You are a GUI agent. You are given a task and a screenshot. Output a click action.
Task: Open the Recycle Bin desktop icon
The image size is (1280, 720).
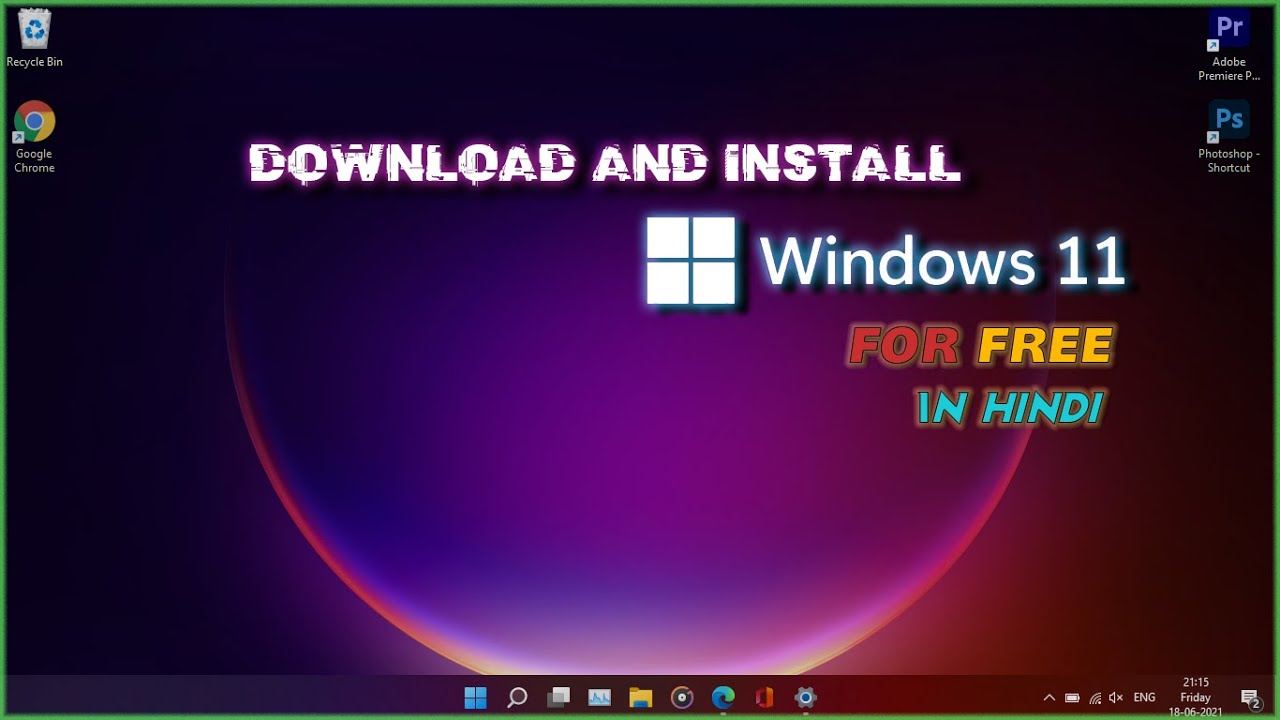tap(34, 38)
